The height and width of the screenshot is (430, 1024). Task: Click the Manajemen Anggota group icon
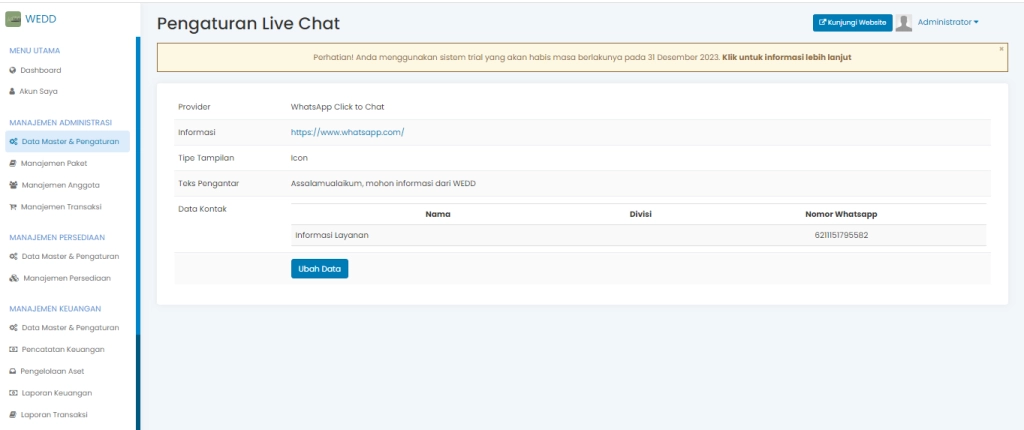12,184
